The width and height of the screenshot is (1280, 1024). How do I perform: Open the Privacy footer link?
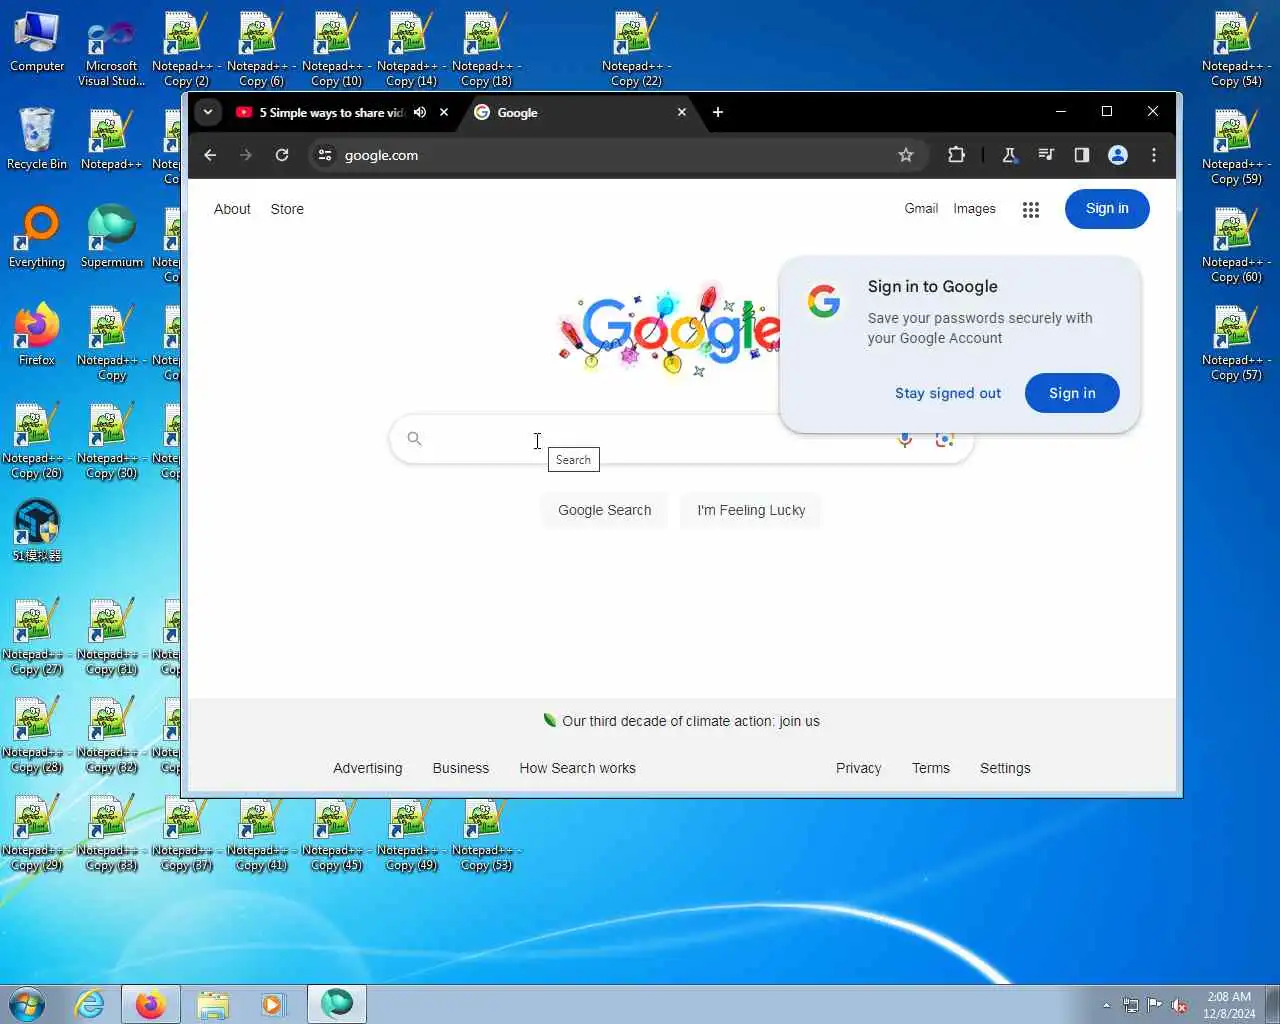859,768
